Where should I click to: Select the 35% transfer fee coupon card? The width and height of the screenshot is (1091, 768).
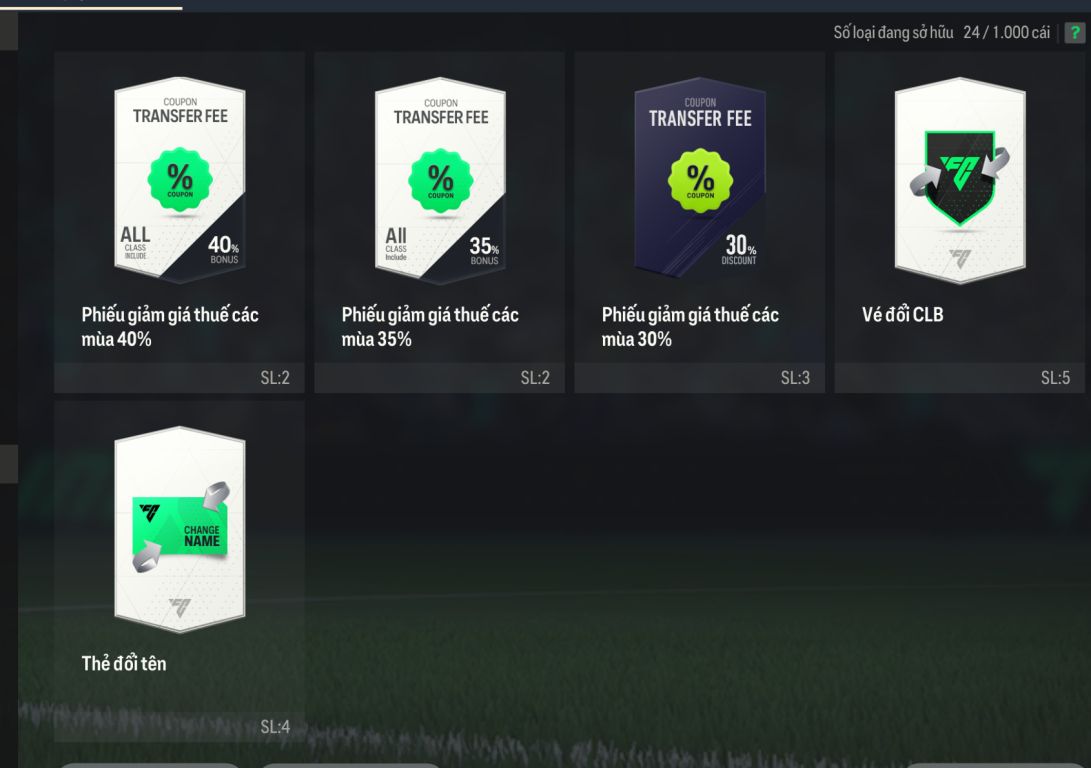pyautogui.click(x=440, y=180)
